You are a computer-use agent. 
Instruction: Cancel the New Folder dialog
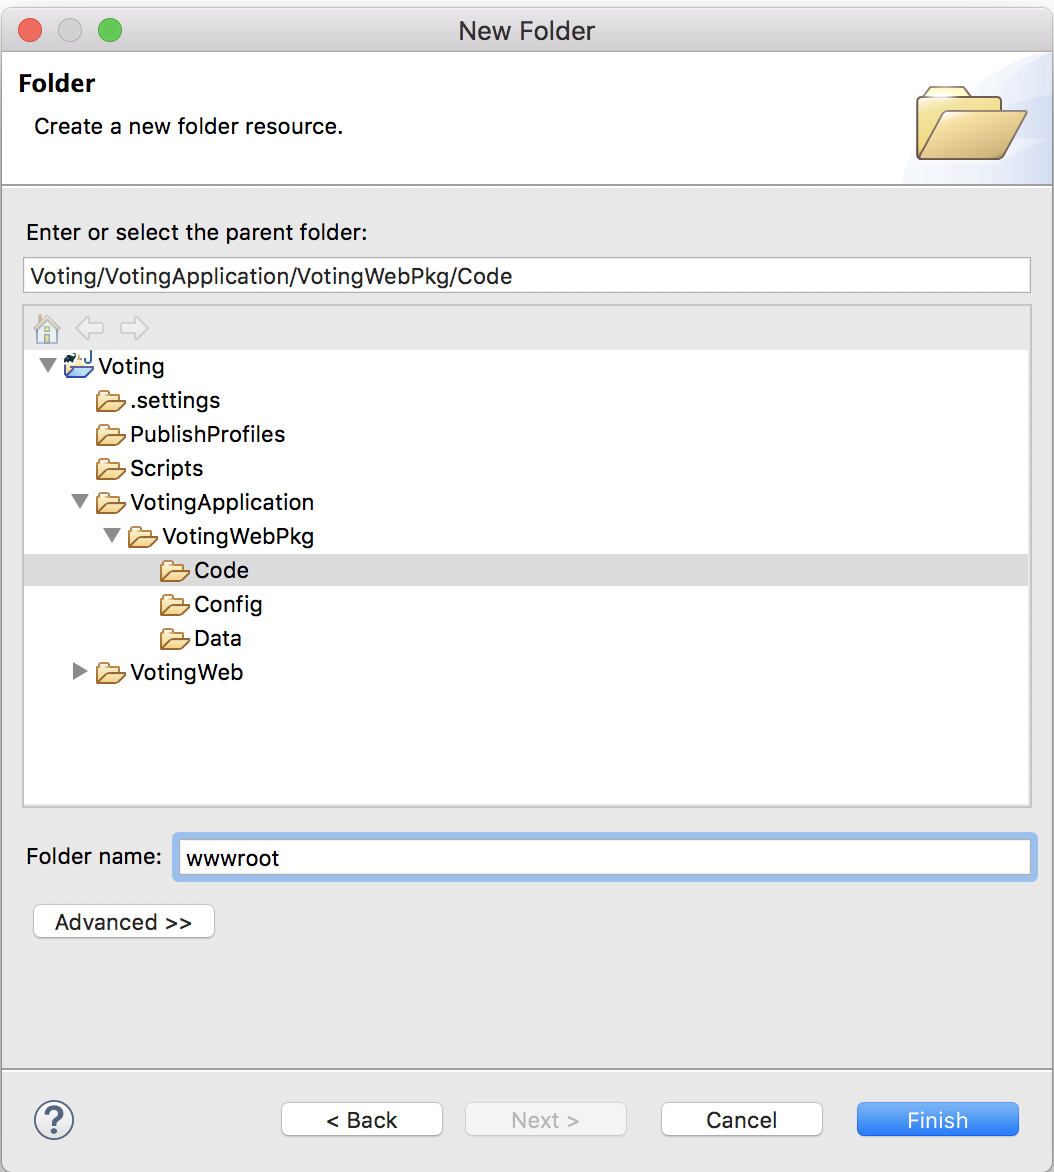click(x=741, y=1119)
